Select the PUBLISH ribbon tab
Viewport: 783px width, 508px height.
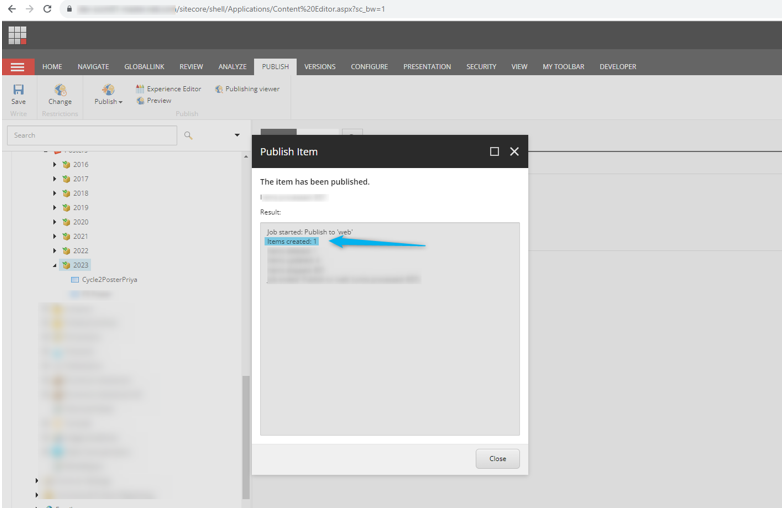[275, 67]
